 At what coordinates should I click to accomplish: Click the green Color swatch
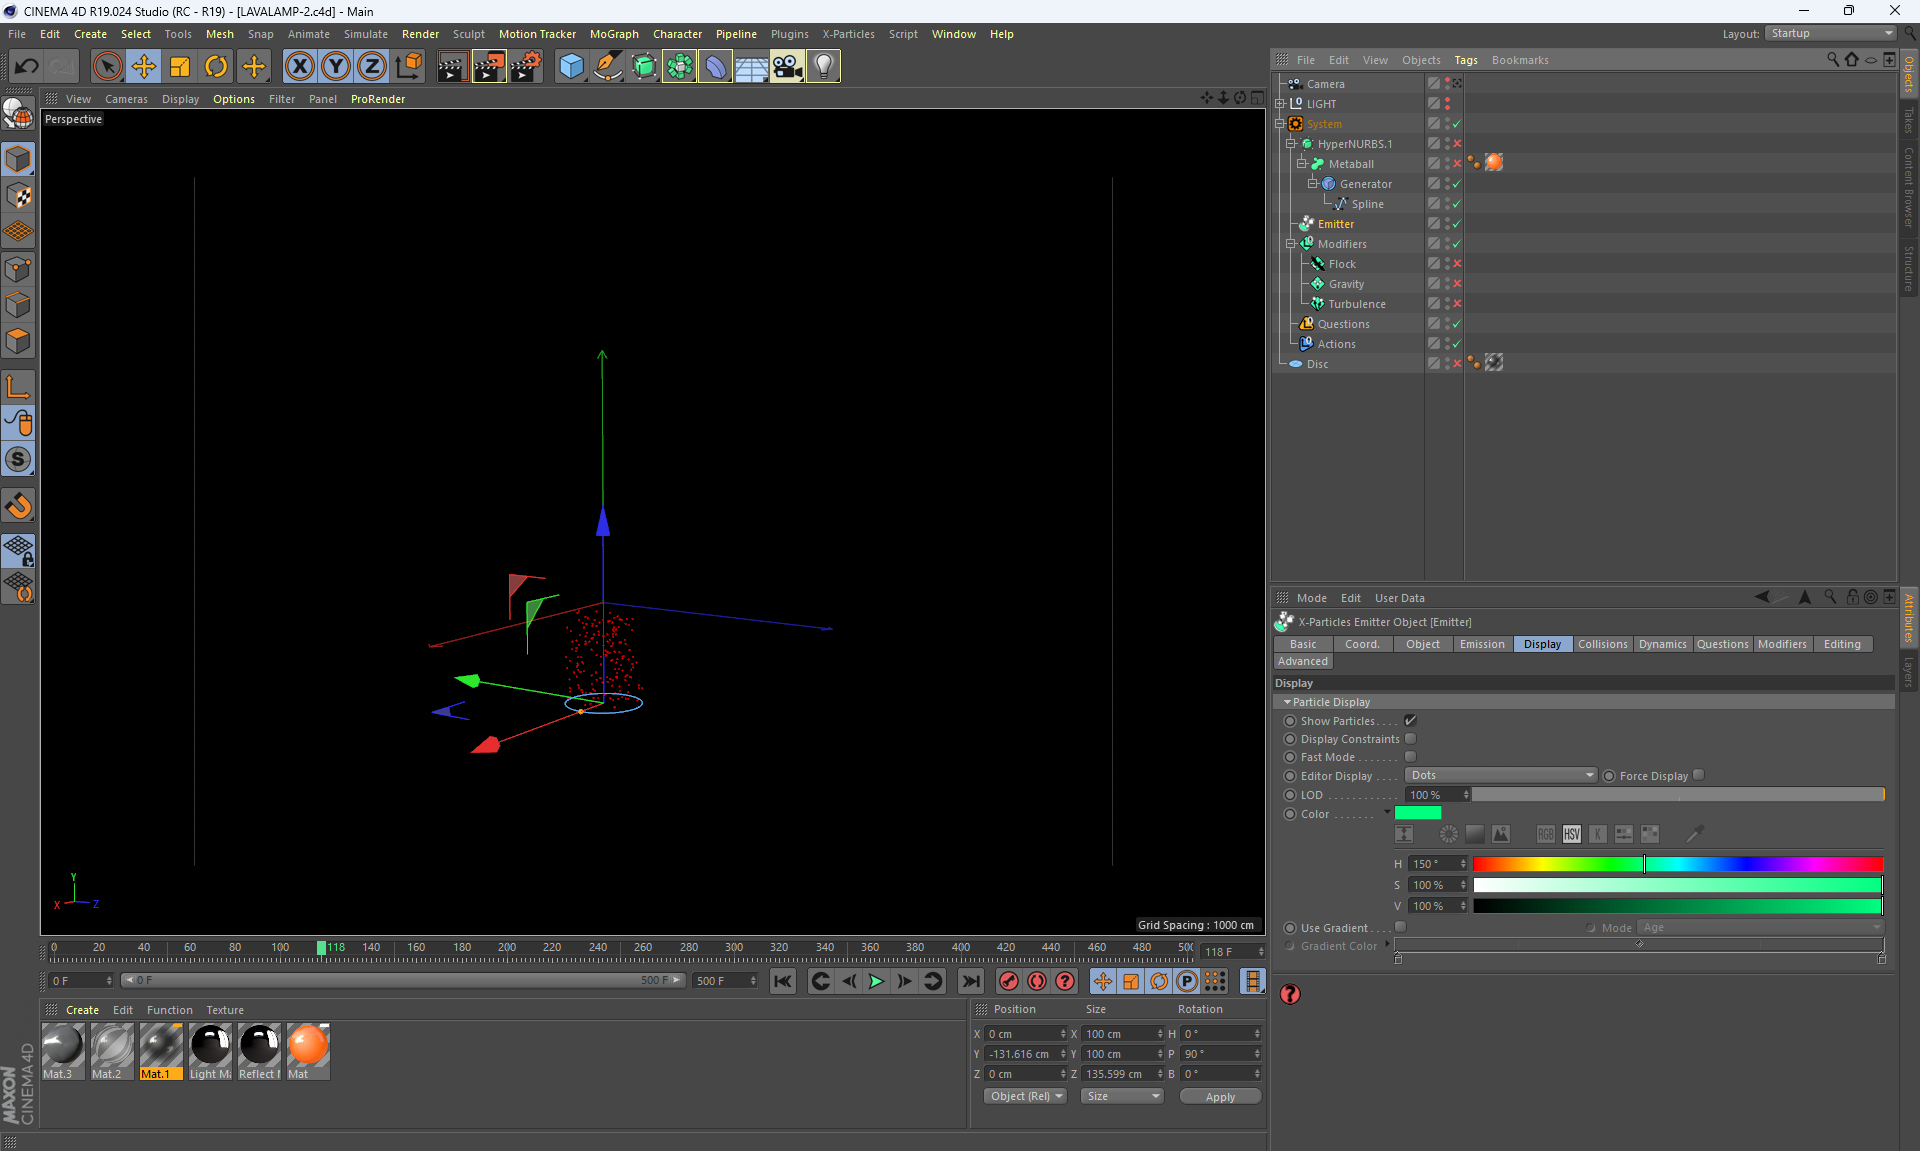pos(1417,814)
